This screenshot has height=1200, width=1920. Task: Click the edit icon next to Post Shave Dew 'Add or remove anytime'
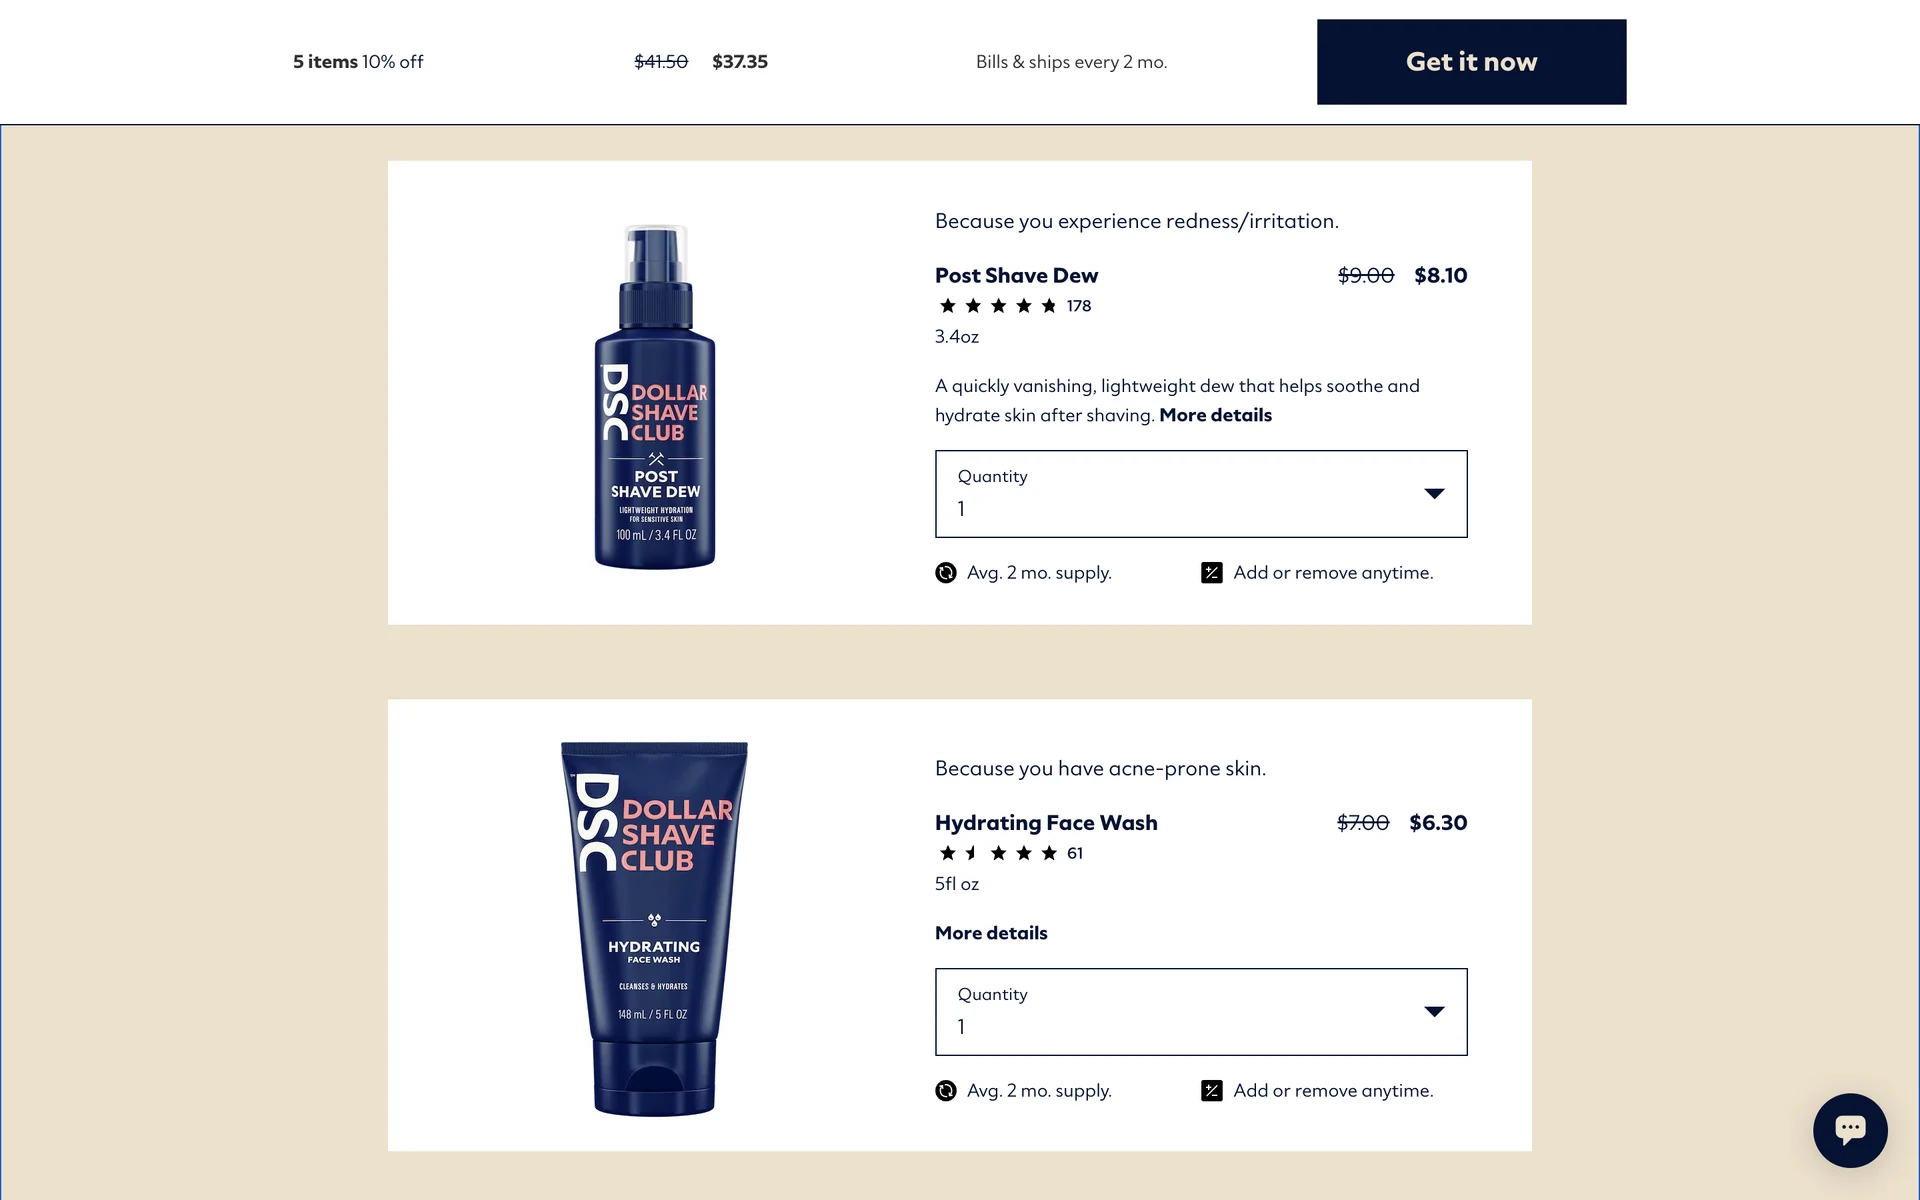tap(1211, 573)
